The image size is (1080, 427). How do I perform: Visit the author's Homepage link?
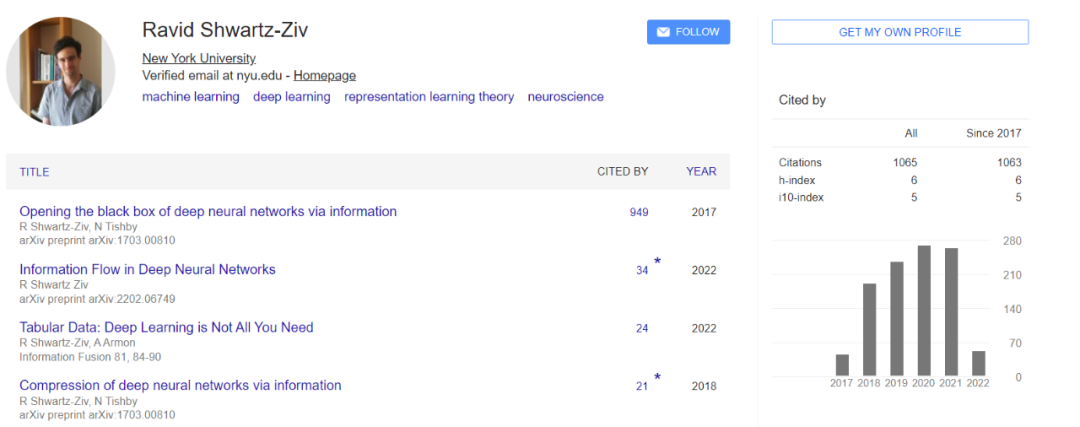324,76
